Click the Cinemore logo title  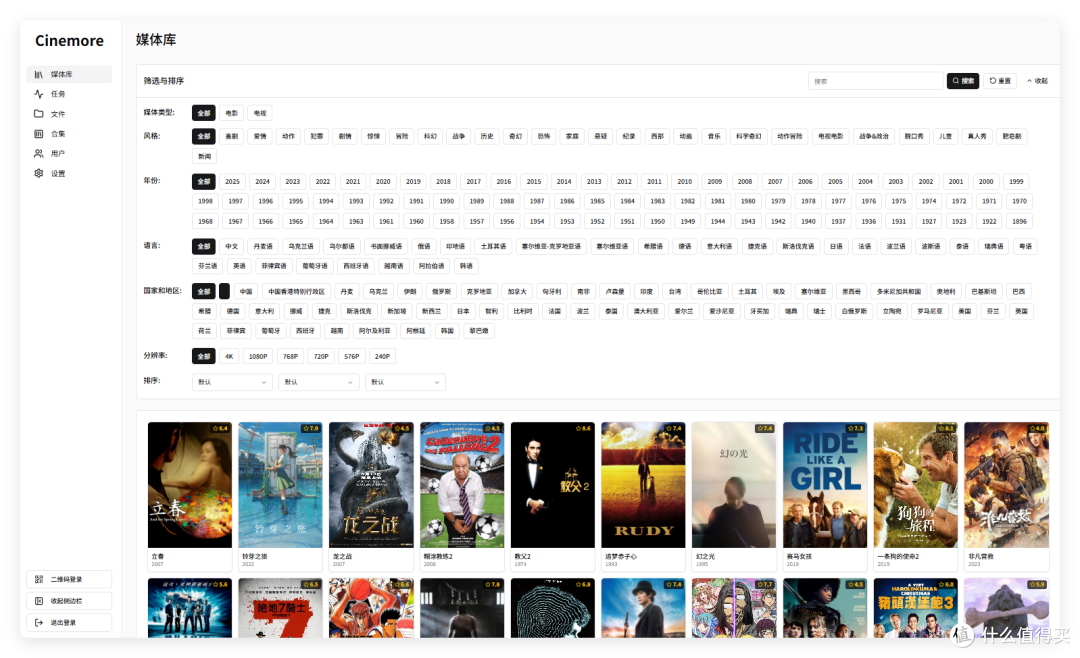70,41
